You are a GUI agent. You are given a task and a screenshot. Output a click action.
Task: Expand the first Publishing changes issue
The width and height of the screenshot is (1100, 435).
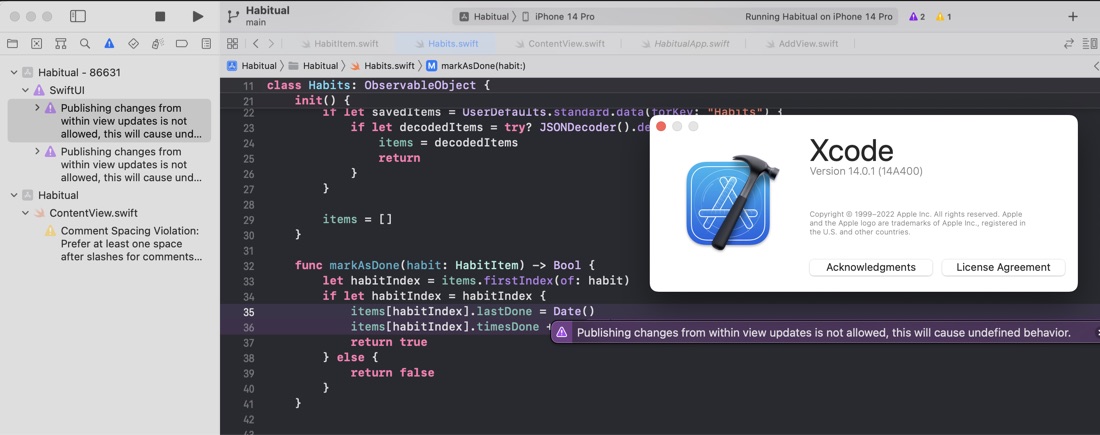[x=37, y=108]
